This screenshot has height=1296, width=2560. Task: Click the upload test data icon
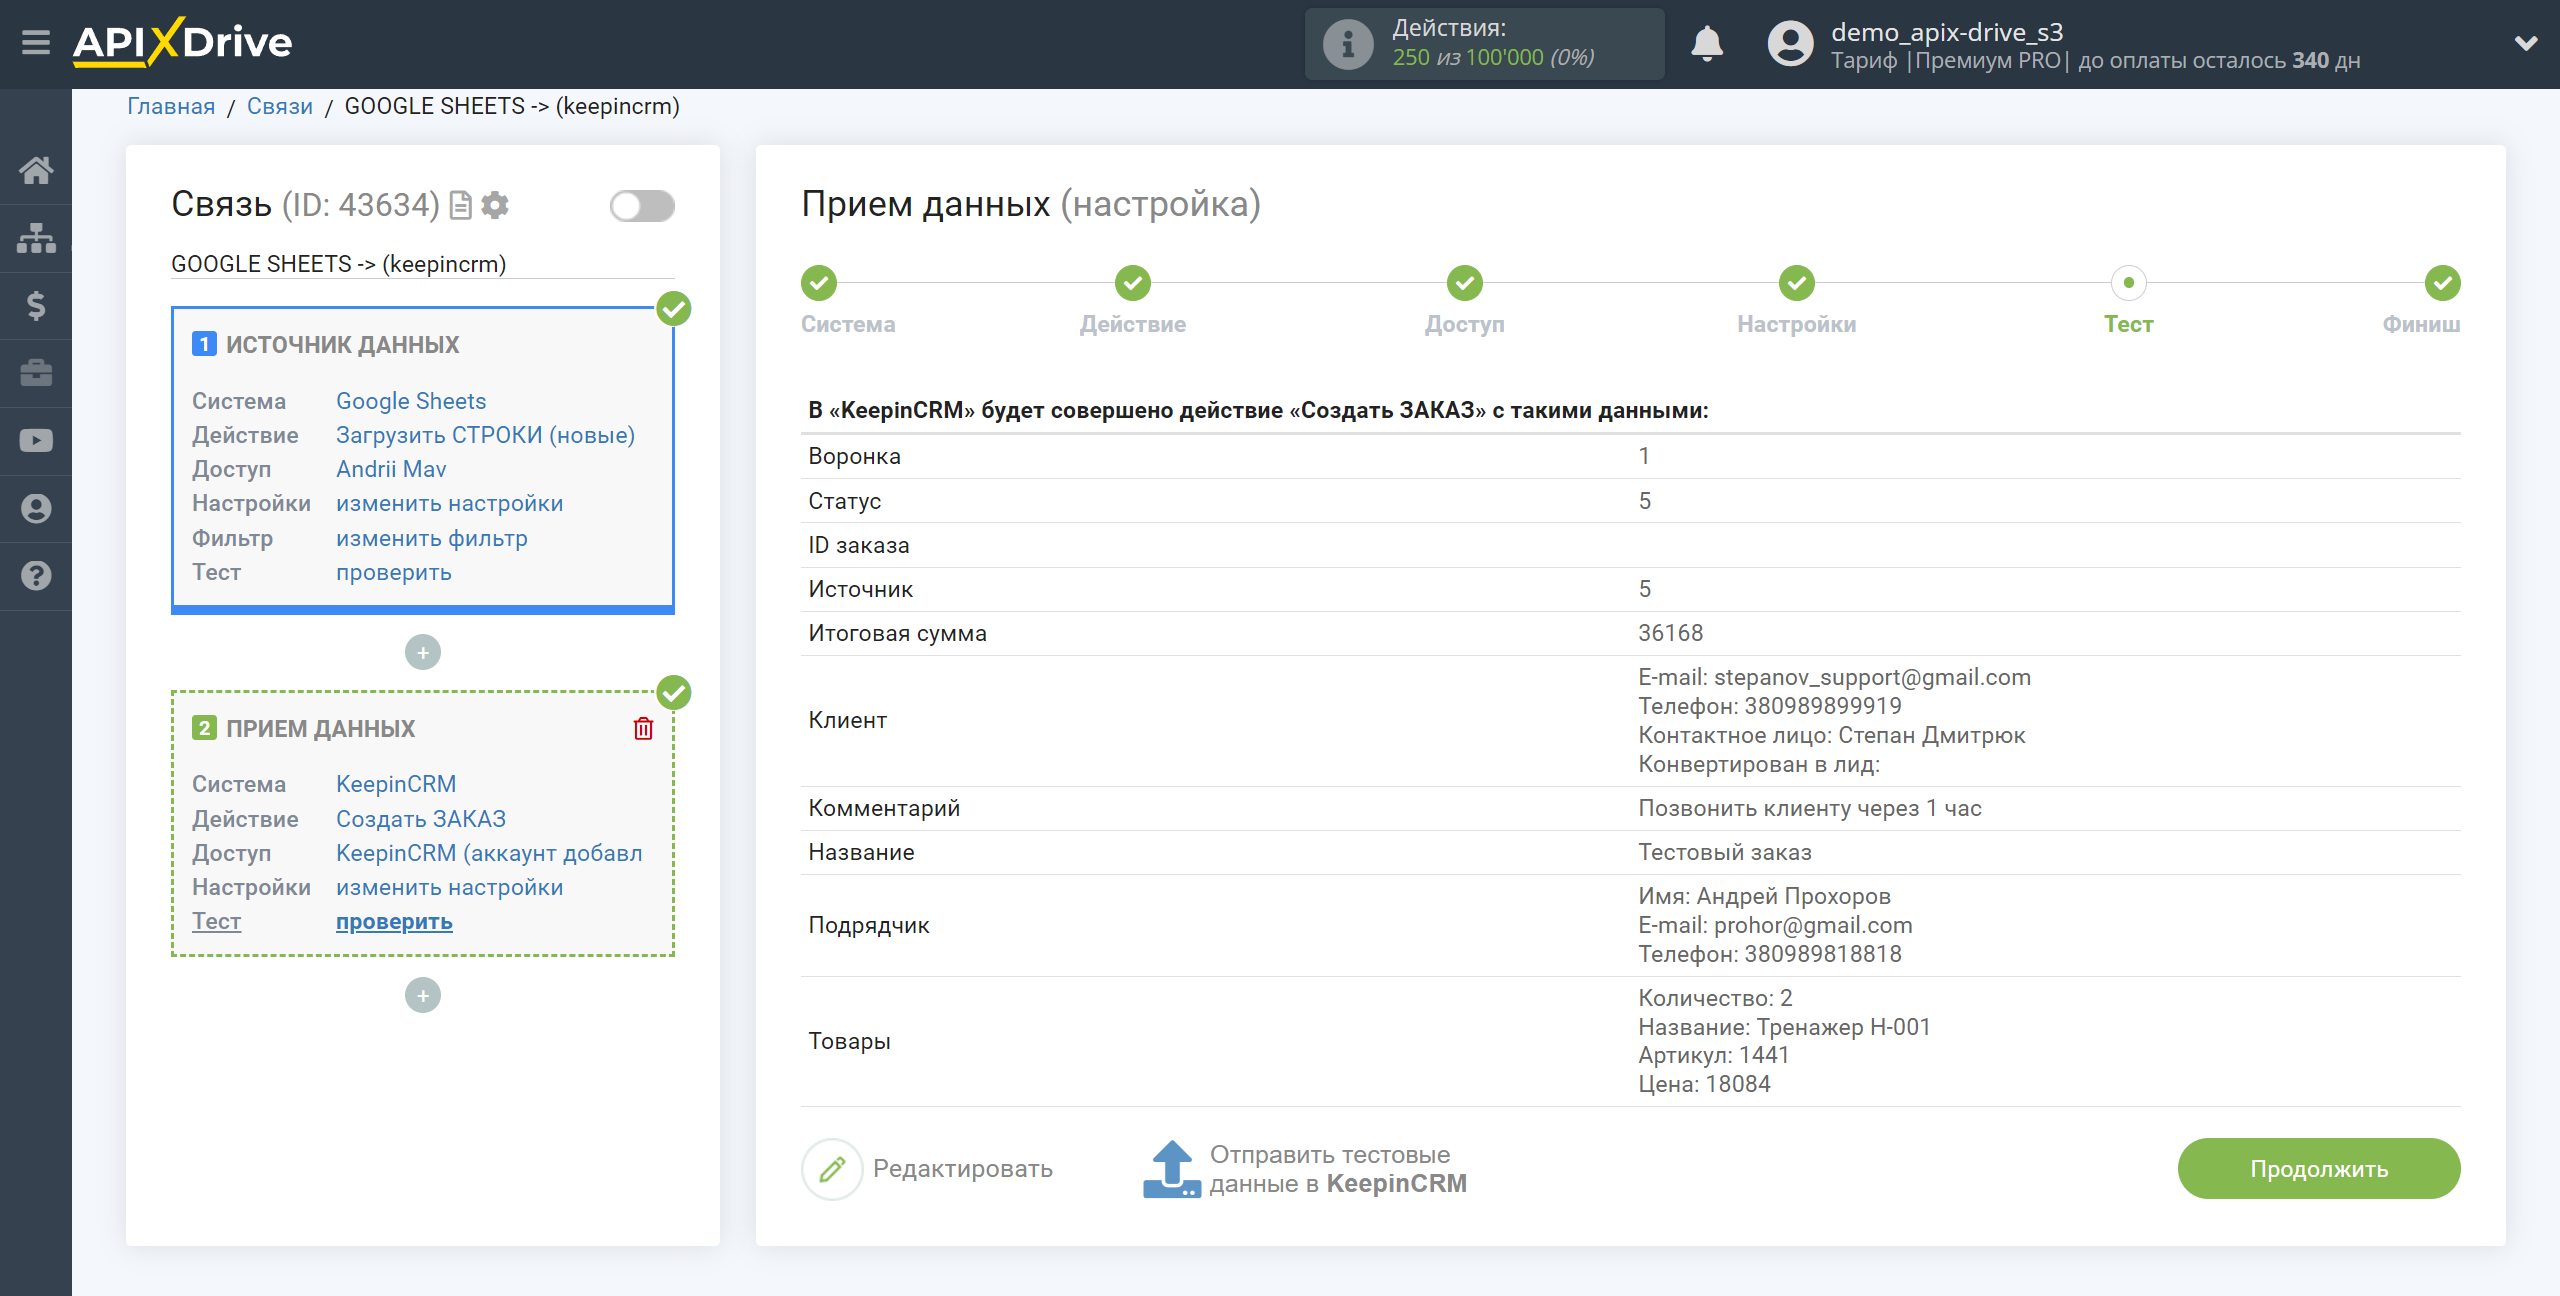tap(1171, 1169)
